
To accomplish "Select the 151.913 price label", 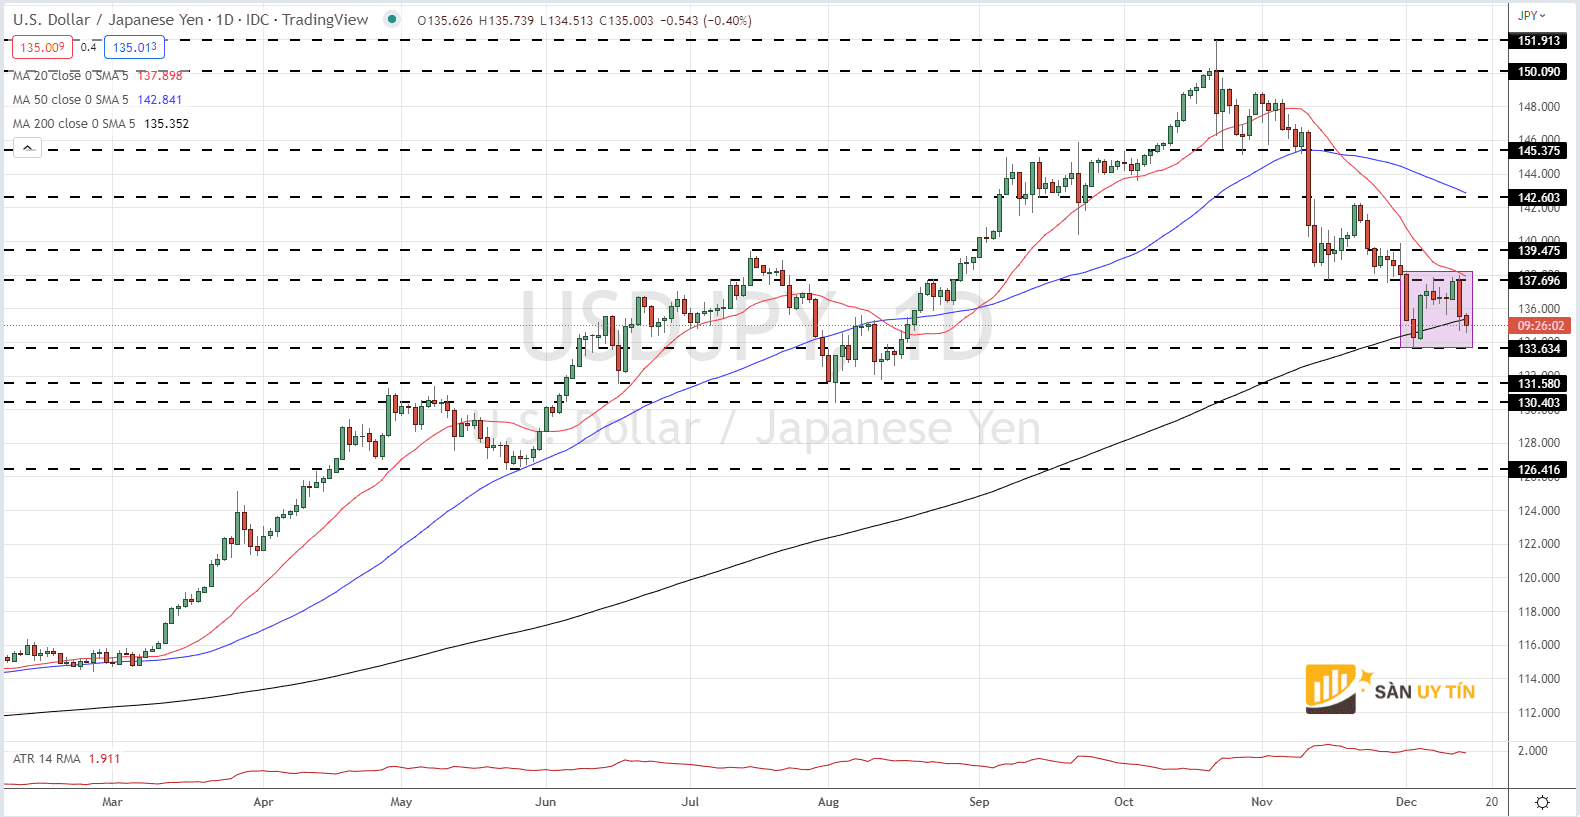I will click(x=1539, y=41).
